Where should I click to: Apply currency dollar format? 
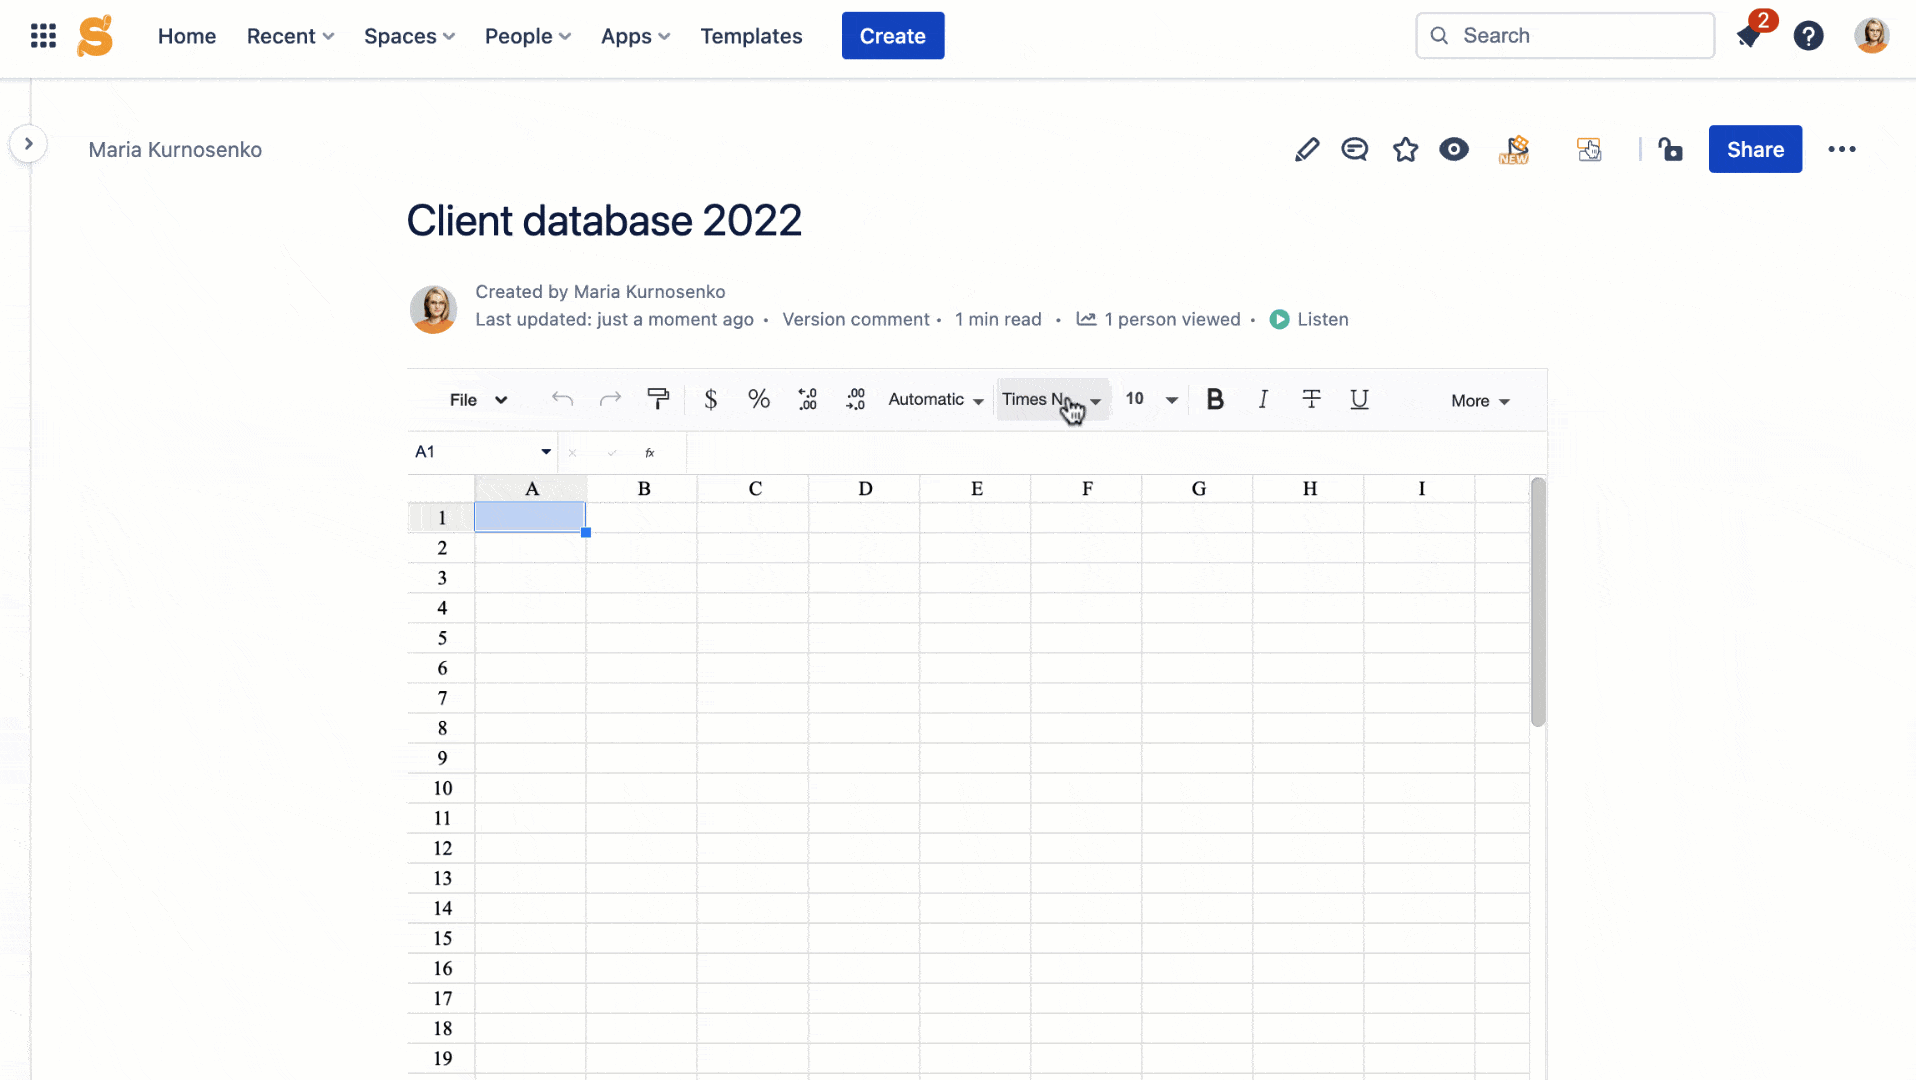pos(710,399)
